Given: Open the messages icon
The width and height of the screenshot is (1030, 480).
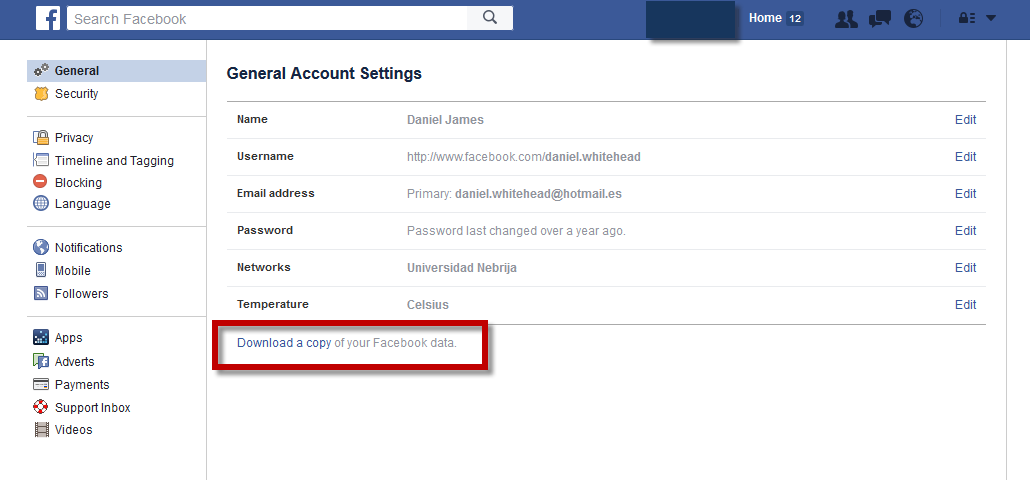Looking at the screenshot, I should point(880,18).
